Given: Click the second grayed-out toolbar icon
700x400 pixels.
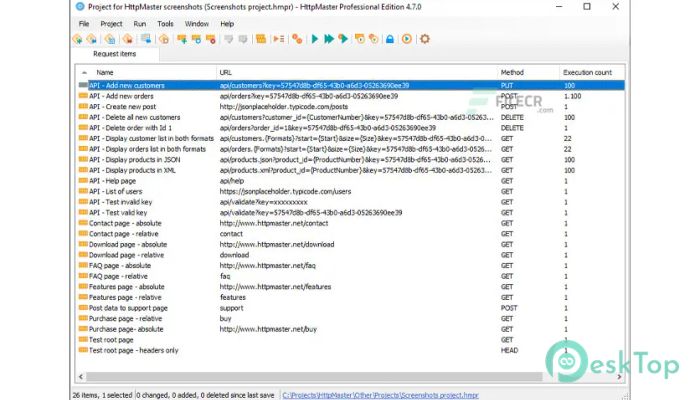Looking at the screenshot, I should [x=243, y=39].
